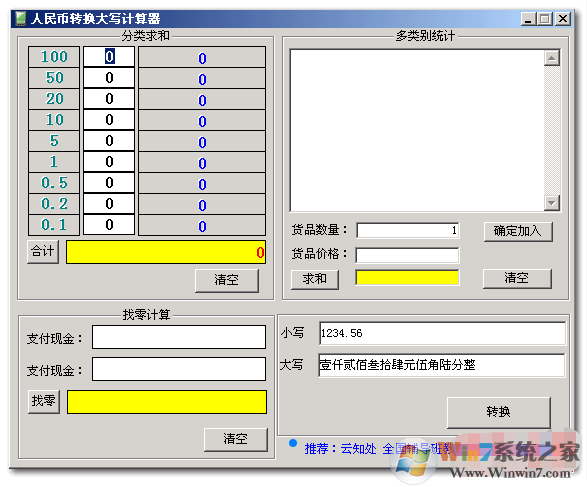Image resolution: width=587 pixels, height=487 pixels.
Task: Open the 云知处 recommended link
Action: (358, 448)
